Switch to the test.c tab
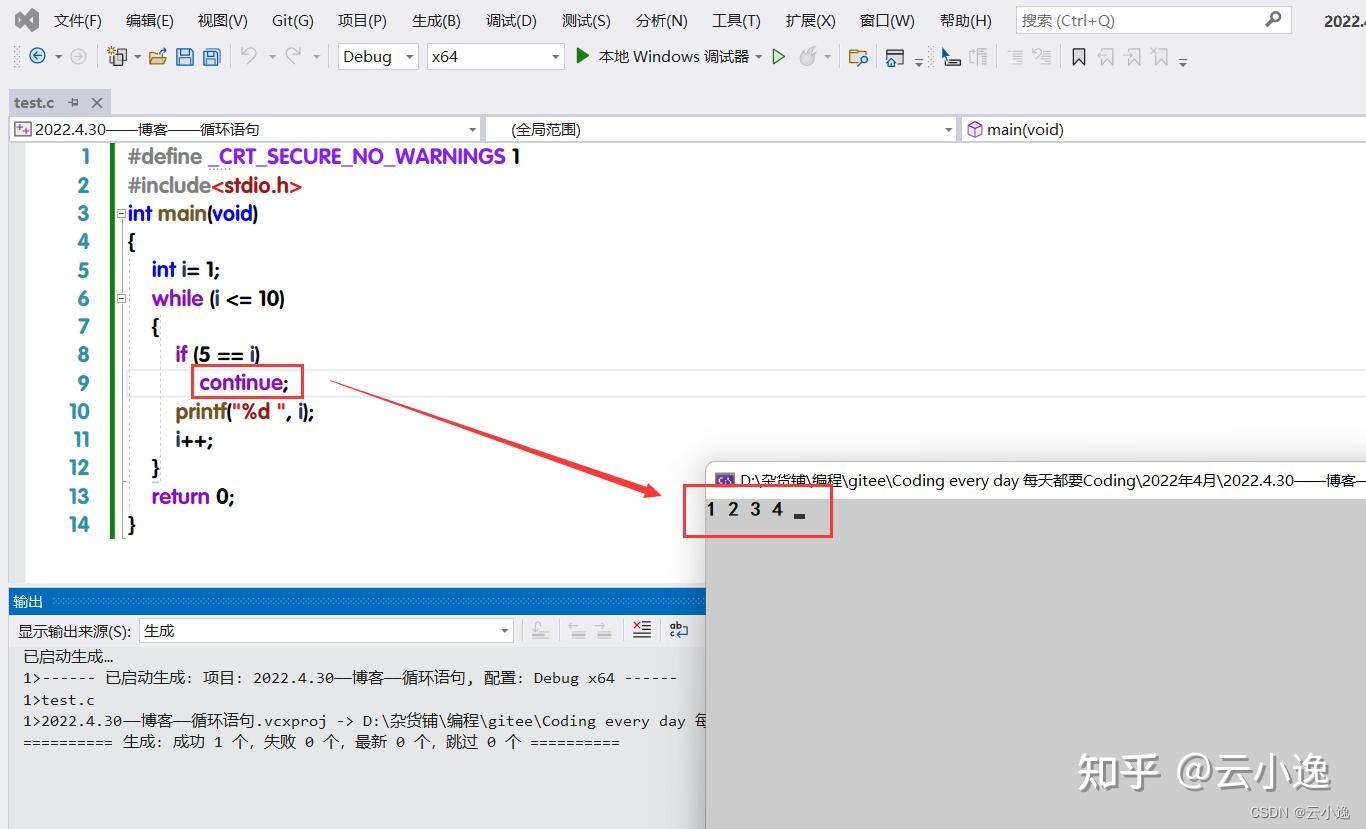The height and width of the screenshot is (829, 1366). [x=33, y=101]
